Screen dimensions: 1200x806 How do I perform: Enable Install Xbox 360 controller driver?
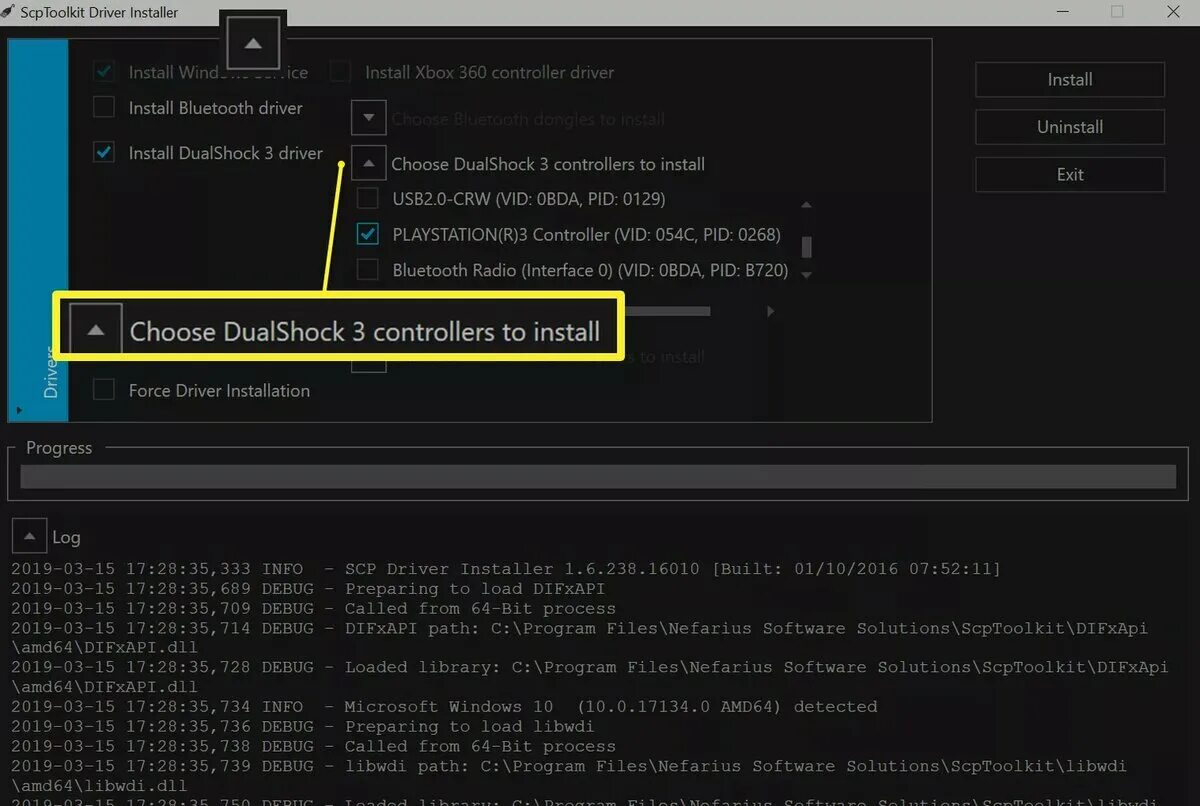coord(341,72)
